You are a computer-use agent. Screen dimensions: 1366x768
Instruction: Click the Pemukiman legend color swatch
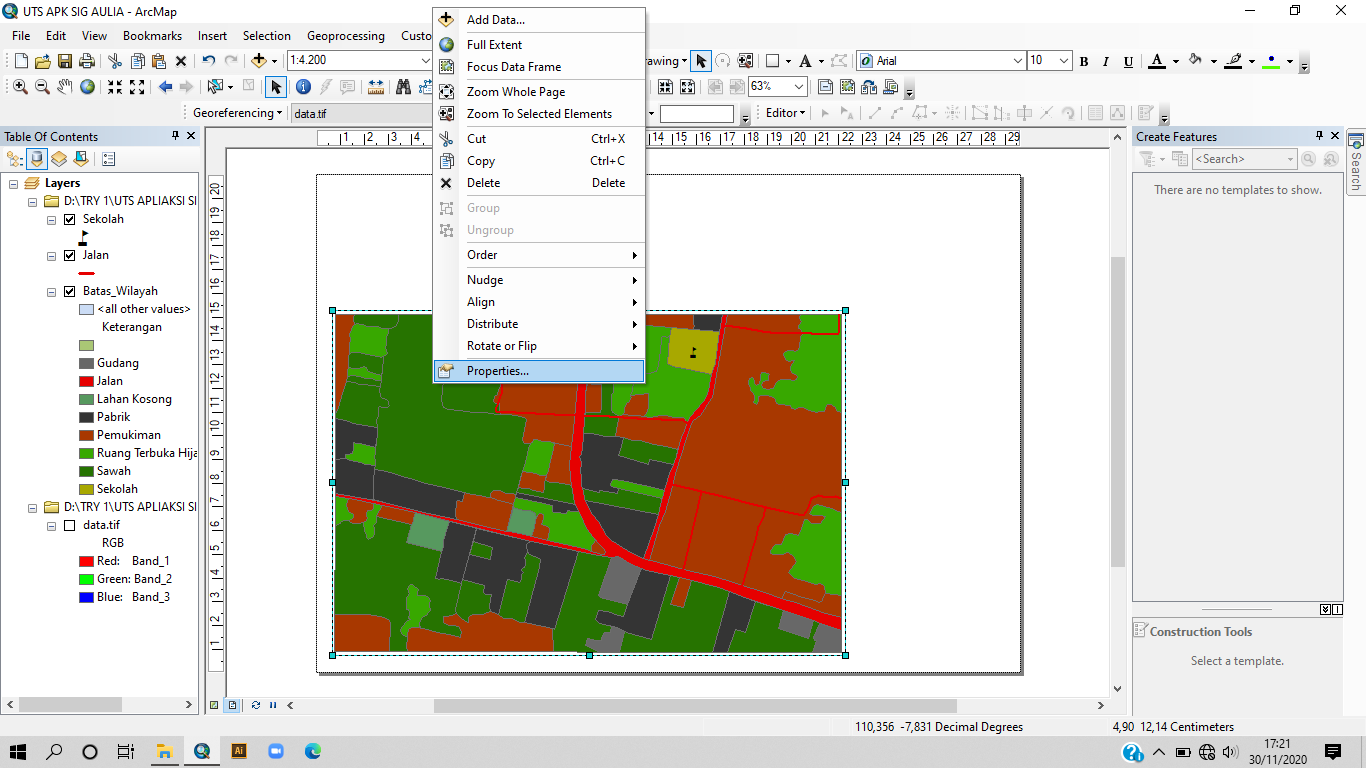pyautogui.click(x=86, y=435)
